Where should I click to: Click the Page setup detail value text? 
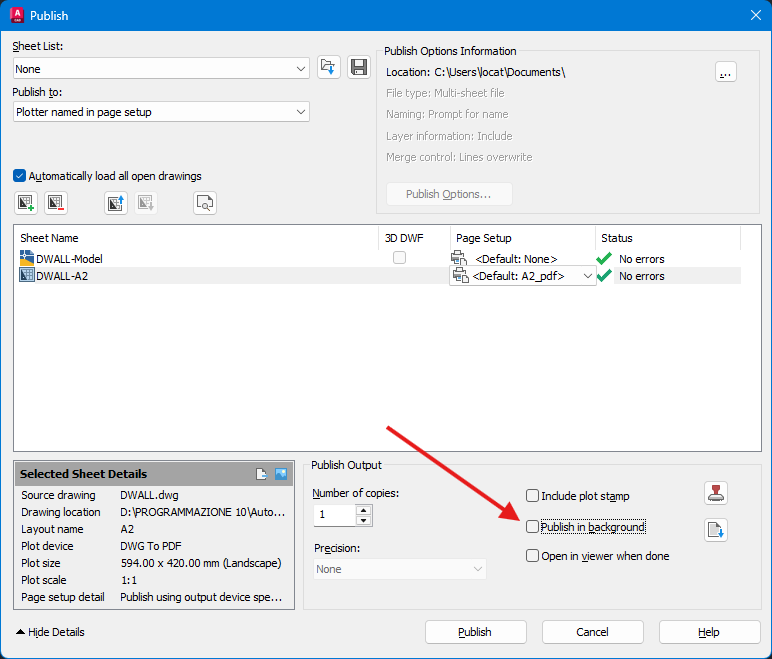coord(201,597)
